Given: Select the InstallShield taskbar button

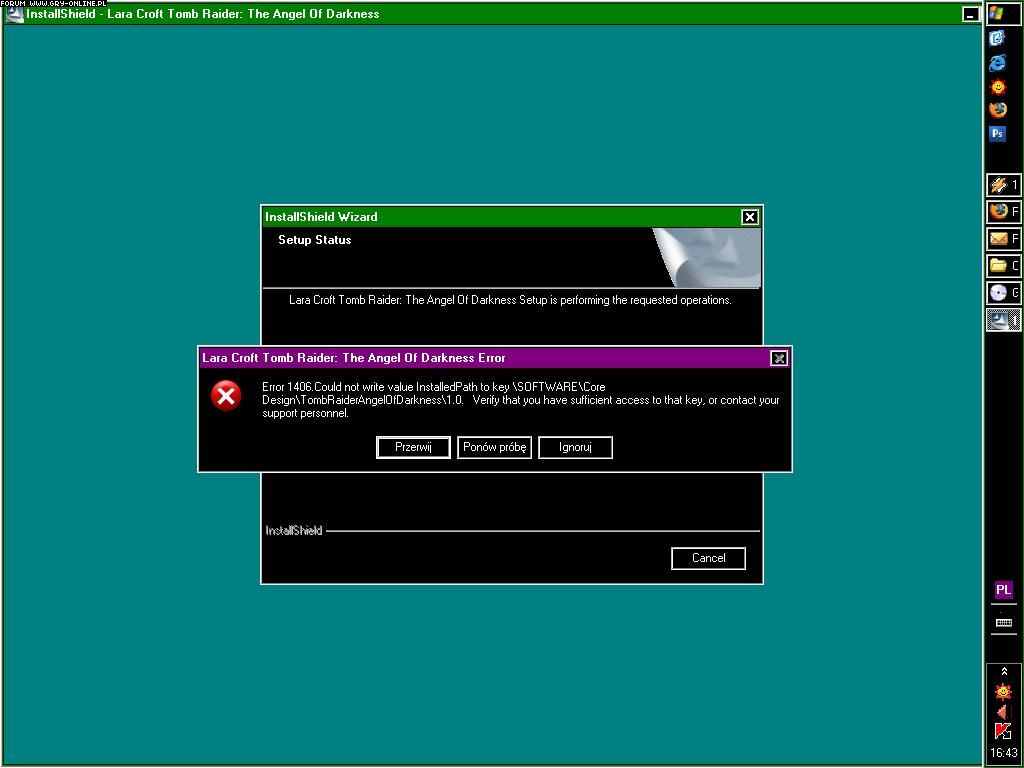Looking at the screenshot, I should [x=1004, y=320].
